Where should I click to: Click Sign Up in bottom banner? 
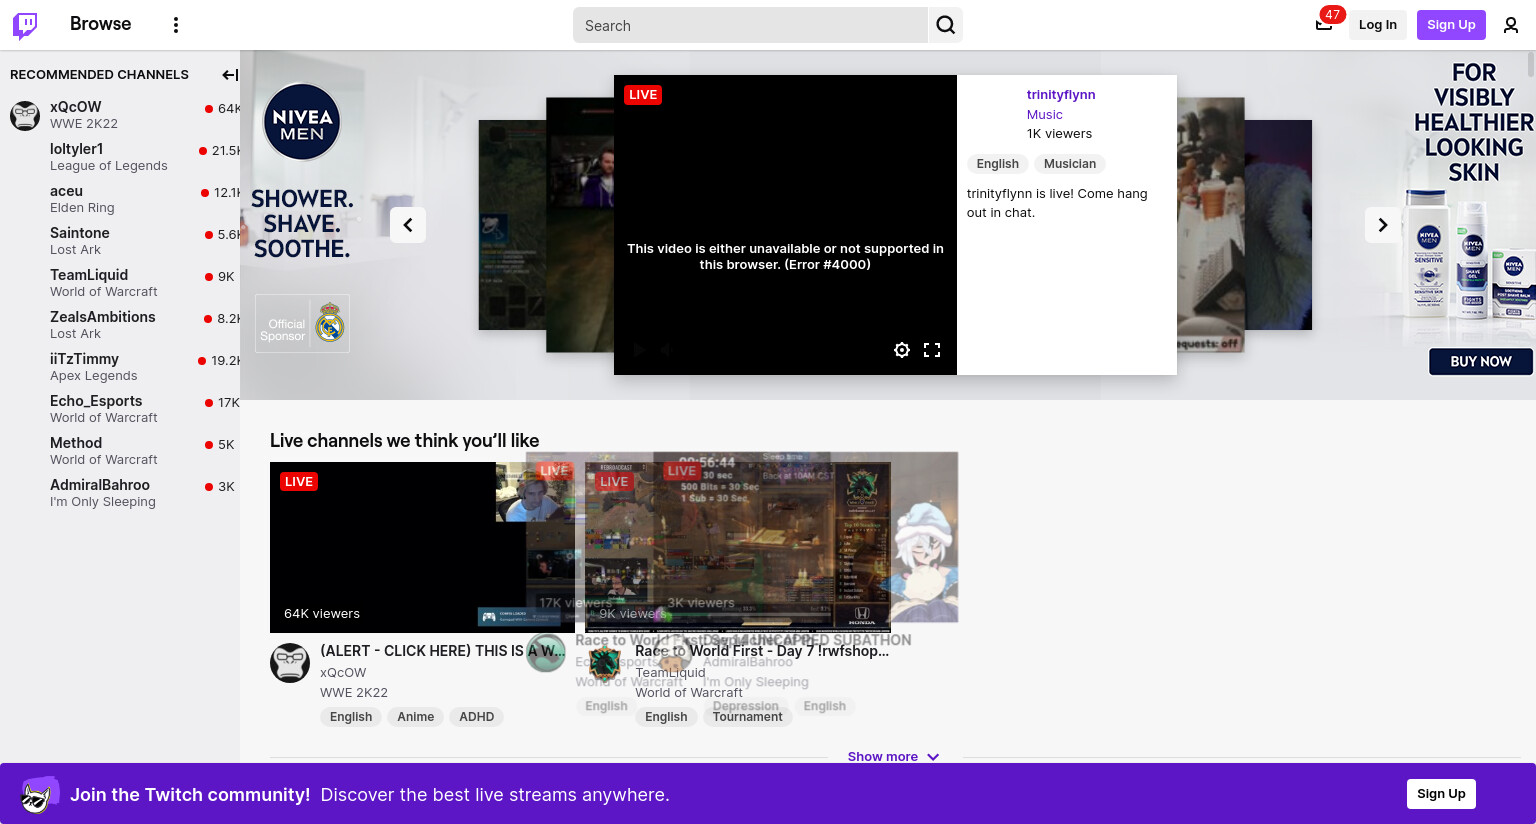tap(1441, 794)
